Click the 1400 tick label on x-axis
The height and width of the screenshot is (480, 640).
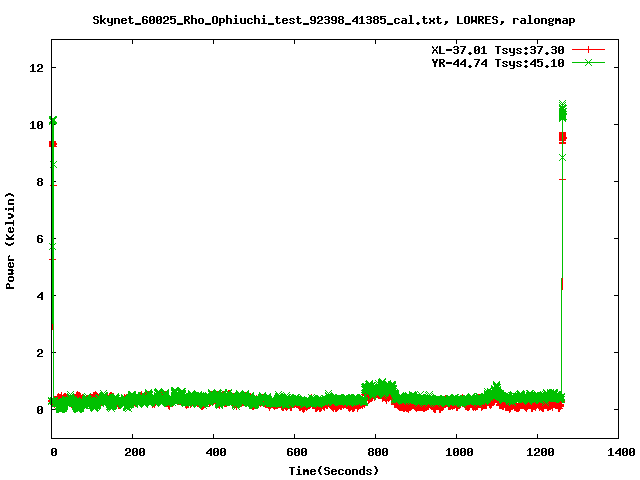pos(619,452)
